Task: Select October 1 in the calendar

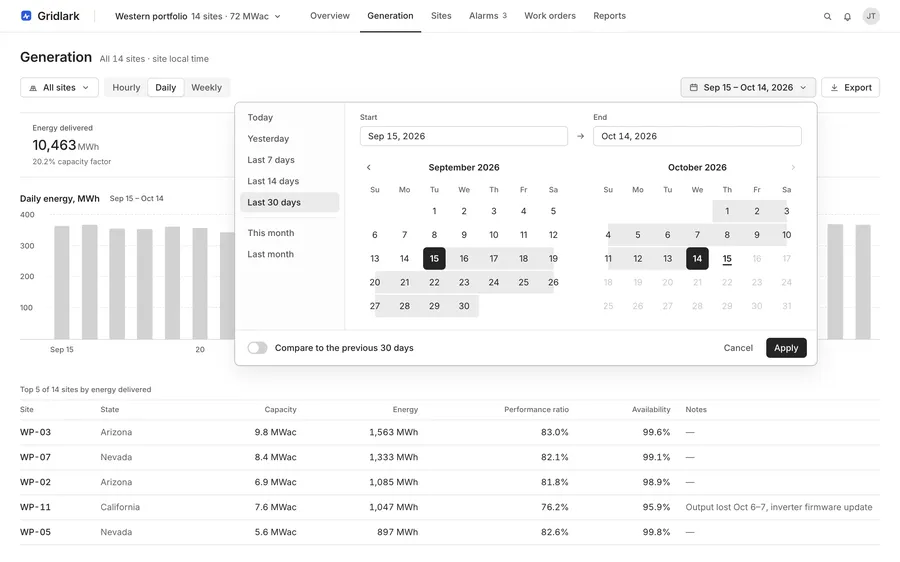Action: pos(727,211)
